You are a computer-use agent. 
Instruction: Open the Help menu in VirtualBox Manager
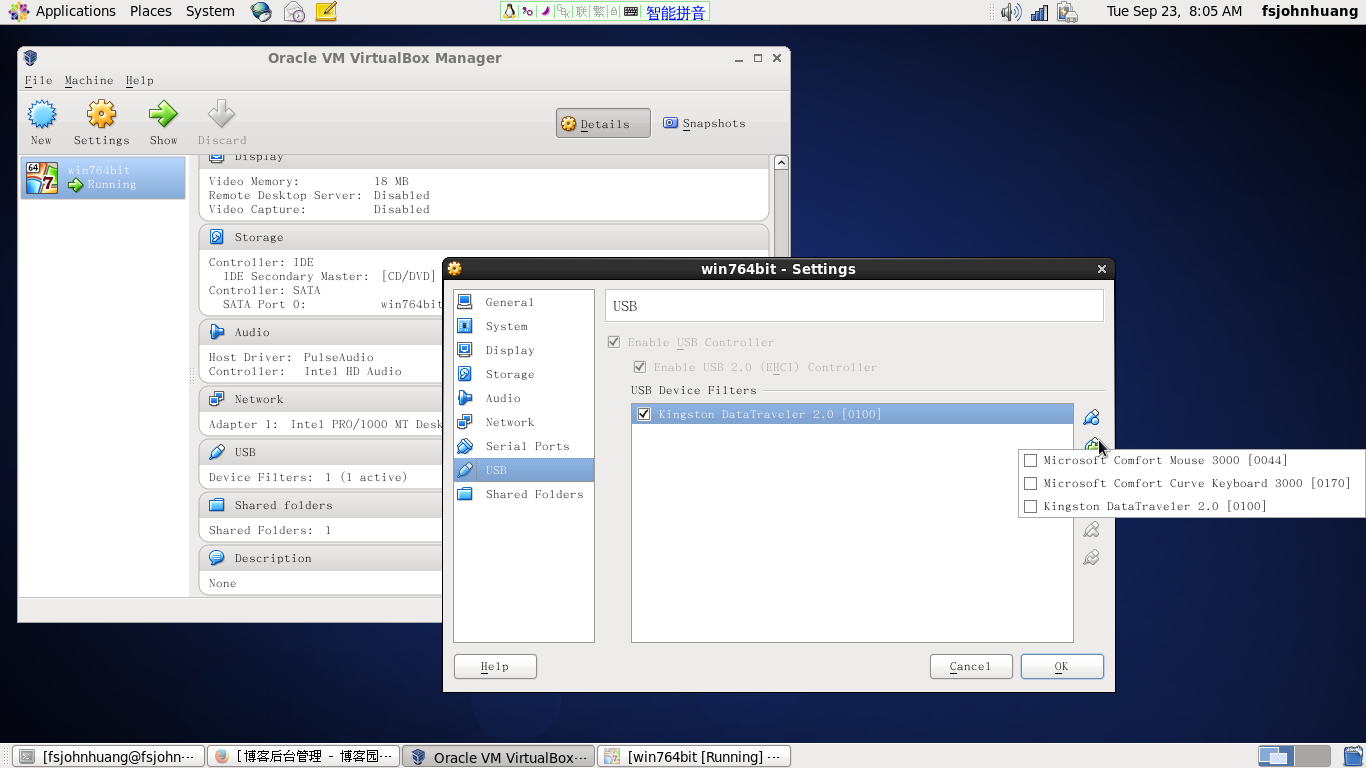[139, 80]
